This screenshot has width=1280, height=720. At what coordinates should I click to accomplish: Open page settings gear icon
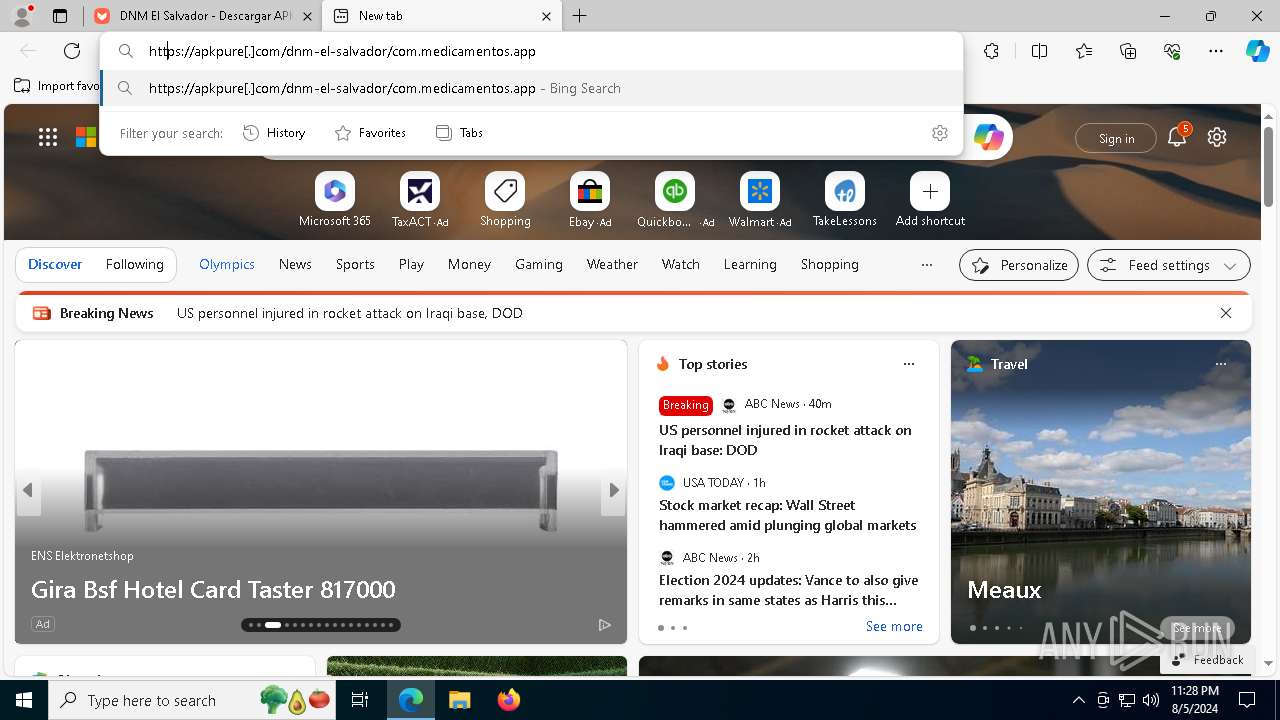click(x=1217, y=138)
